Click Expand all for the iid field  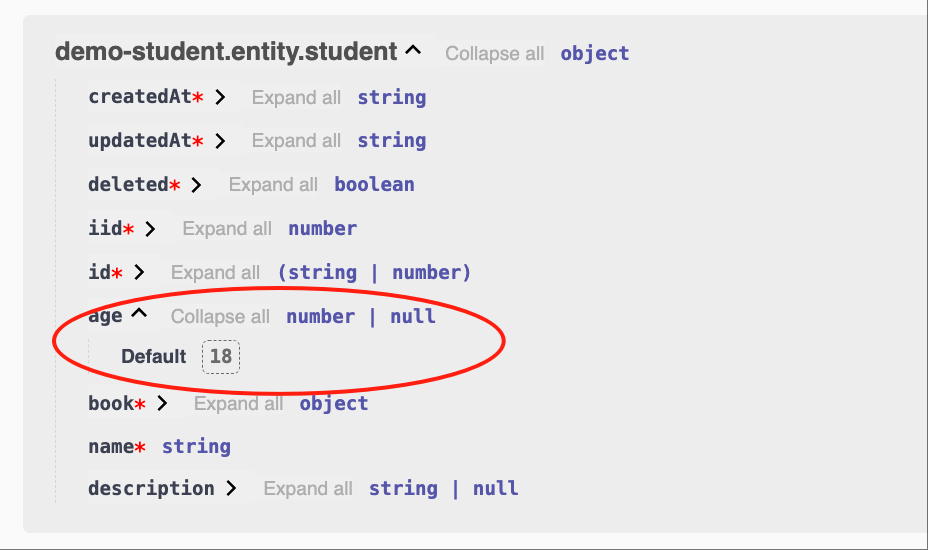tap(227, 229)
